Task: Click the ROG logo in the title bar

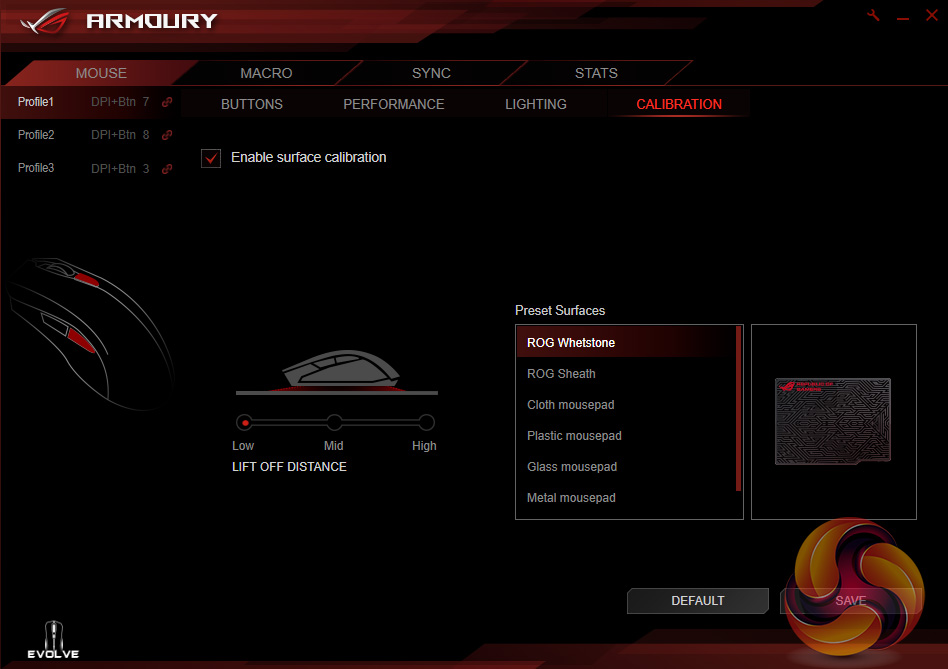Action: pyautogui.click(x=45, y=21)
